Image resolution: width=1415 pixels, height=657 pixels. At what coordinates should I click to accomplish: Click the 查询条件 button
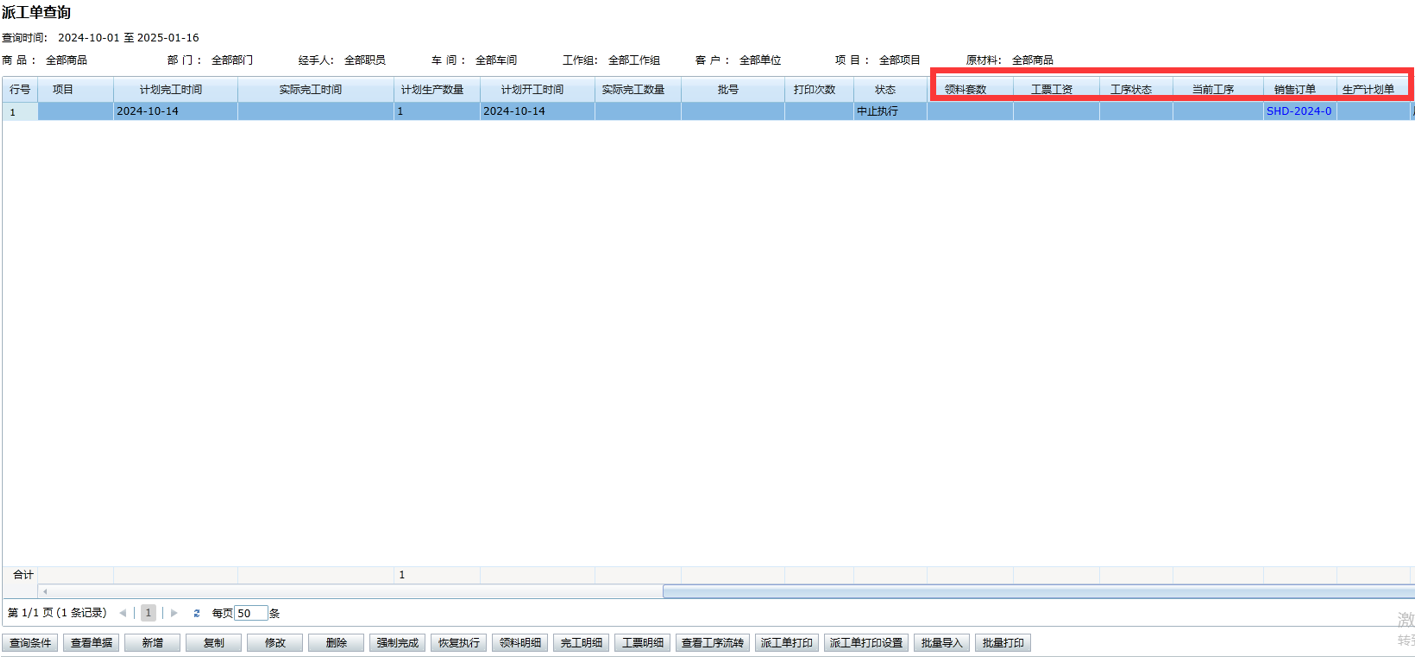click(x=30, y=643)
